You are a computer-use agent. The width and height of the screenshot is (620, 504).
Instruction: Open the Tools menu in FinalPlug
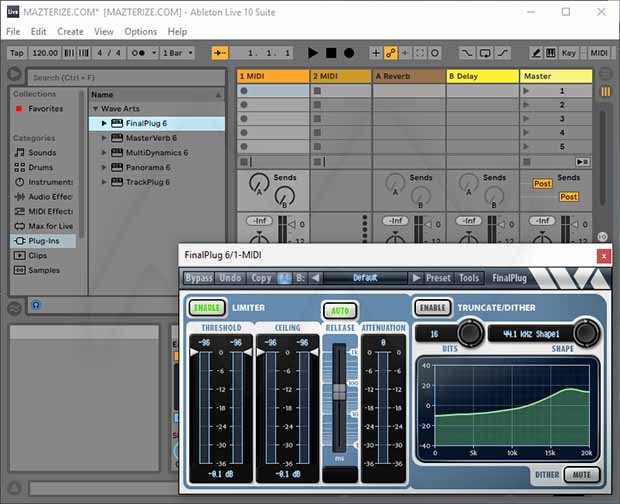[x=469, y=278]
